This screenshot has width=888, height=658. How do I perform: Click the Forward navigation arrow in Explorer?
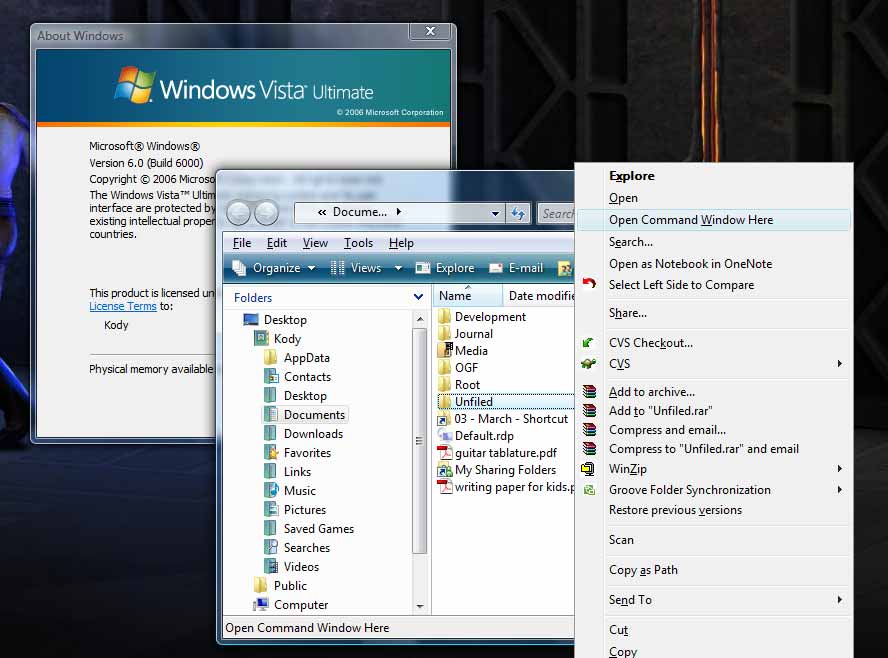click(x=266, y=213)
